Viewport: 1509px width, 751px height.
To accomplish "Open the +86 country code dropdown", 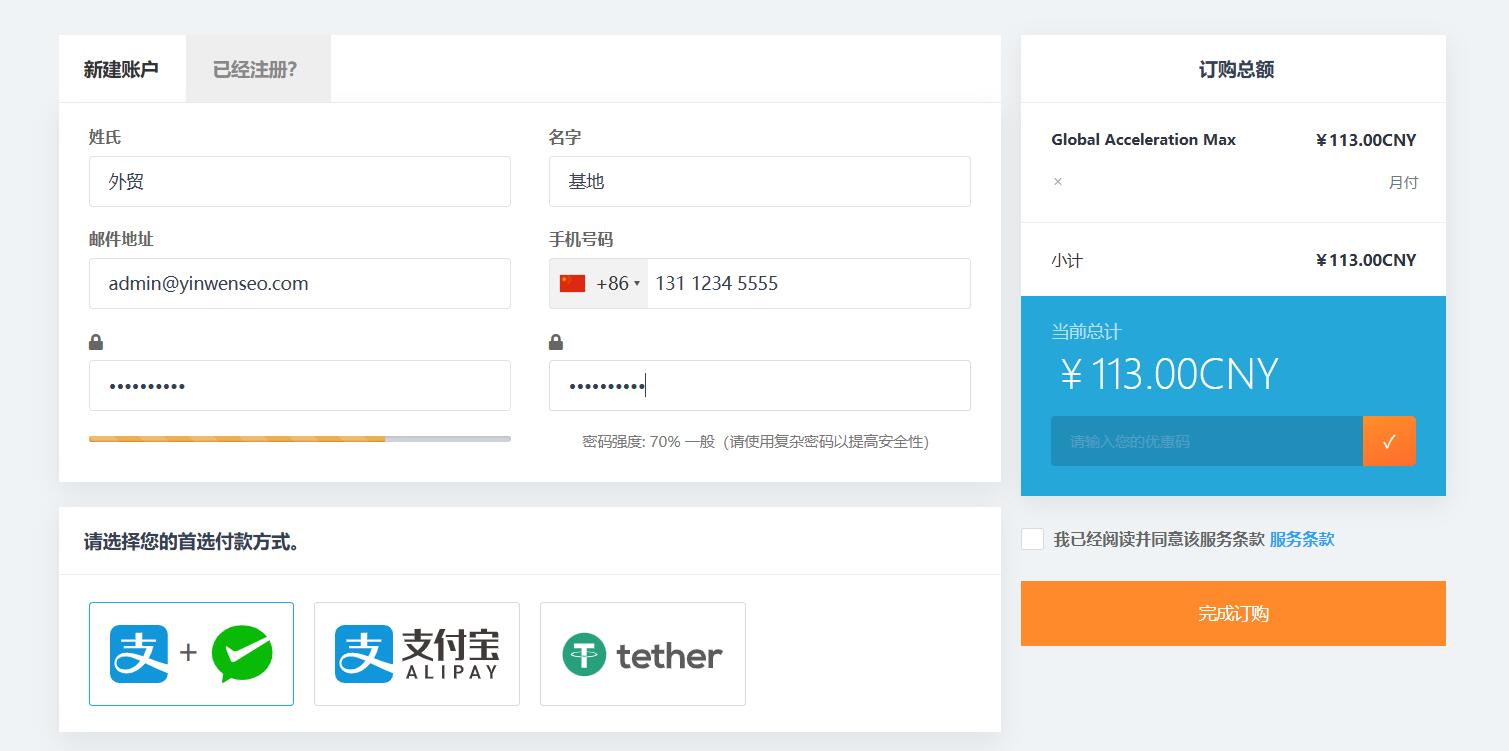I will [599, 284].
